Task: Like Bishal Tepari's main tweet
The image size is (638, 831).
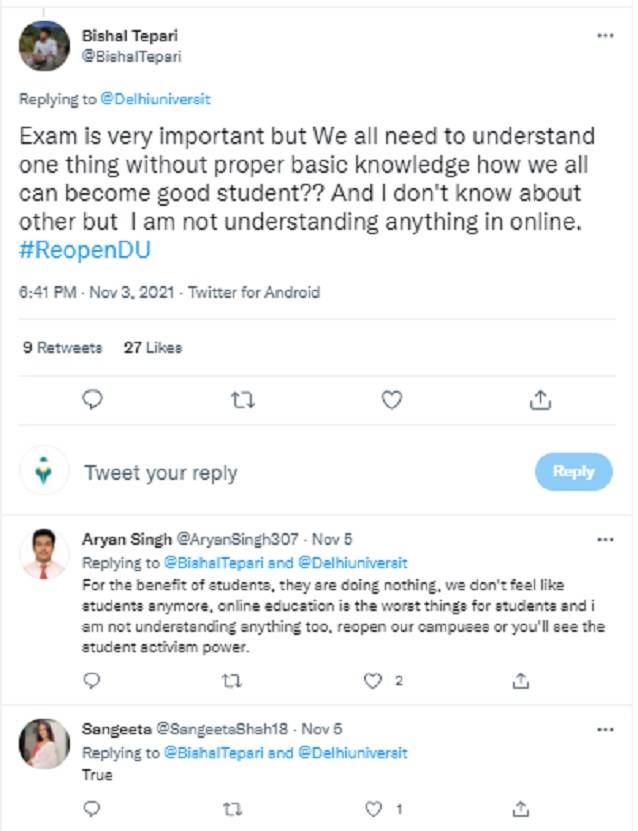Action: (x=392, y=400)
